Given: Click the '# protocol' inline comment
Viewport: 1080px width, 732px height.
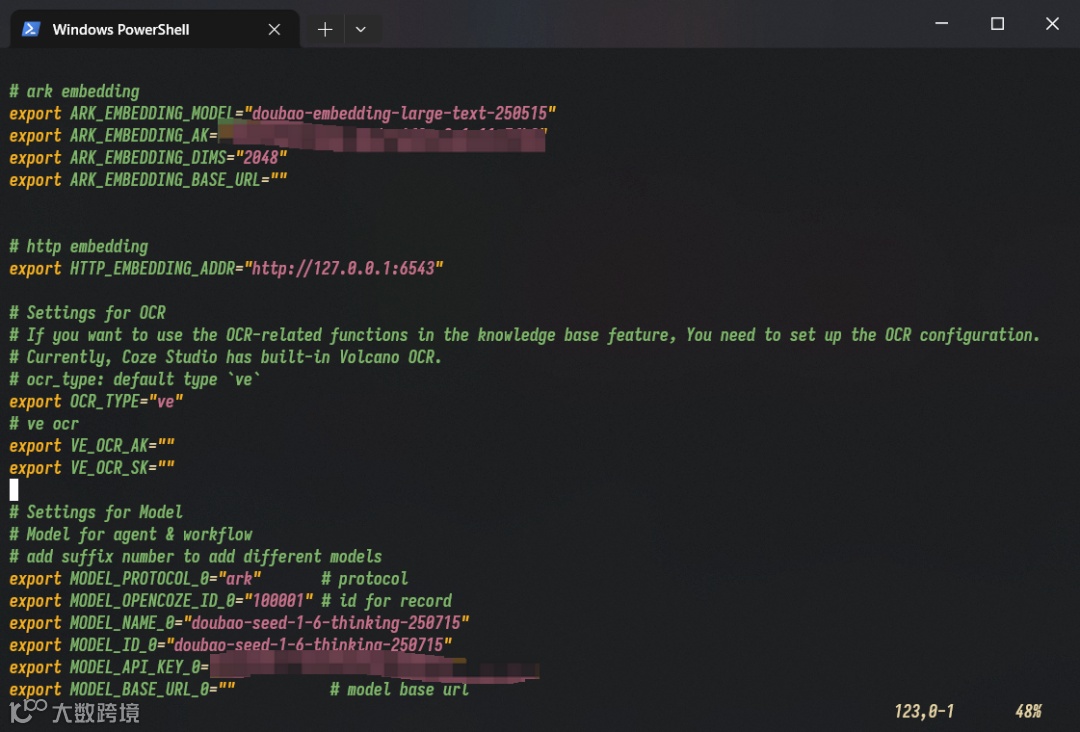Looking at the screenshot, I should click(x=365, y=578).
